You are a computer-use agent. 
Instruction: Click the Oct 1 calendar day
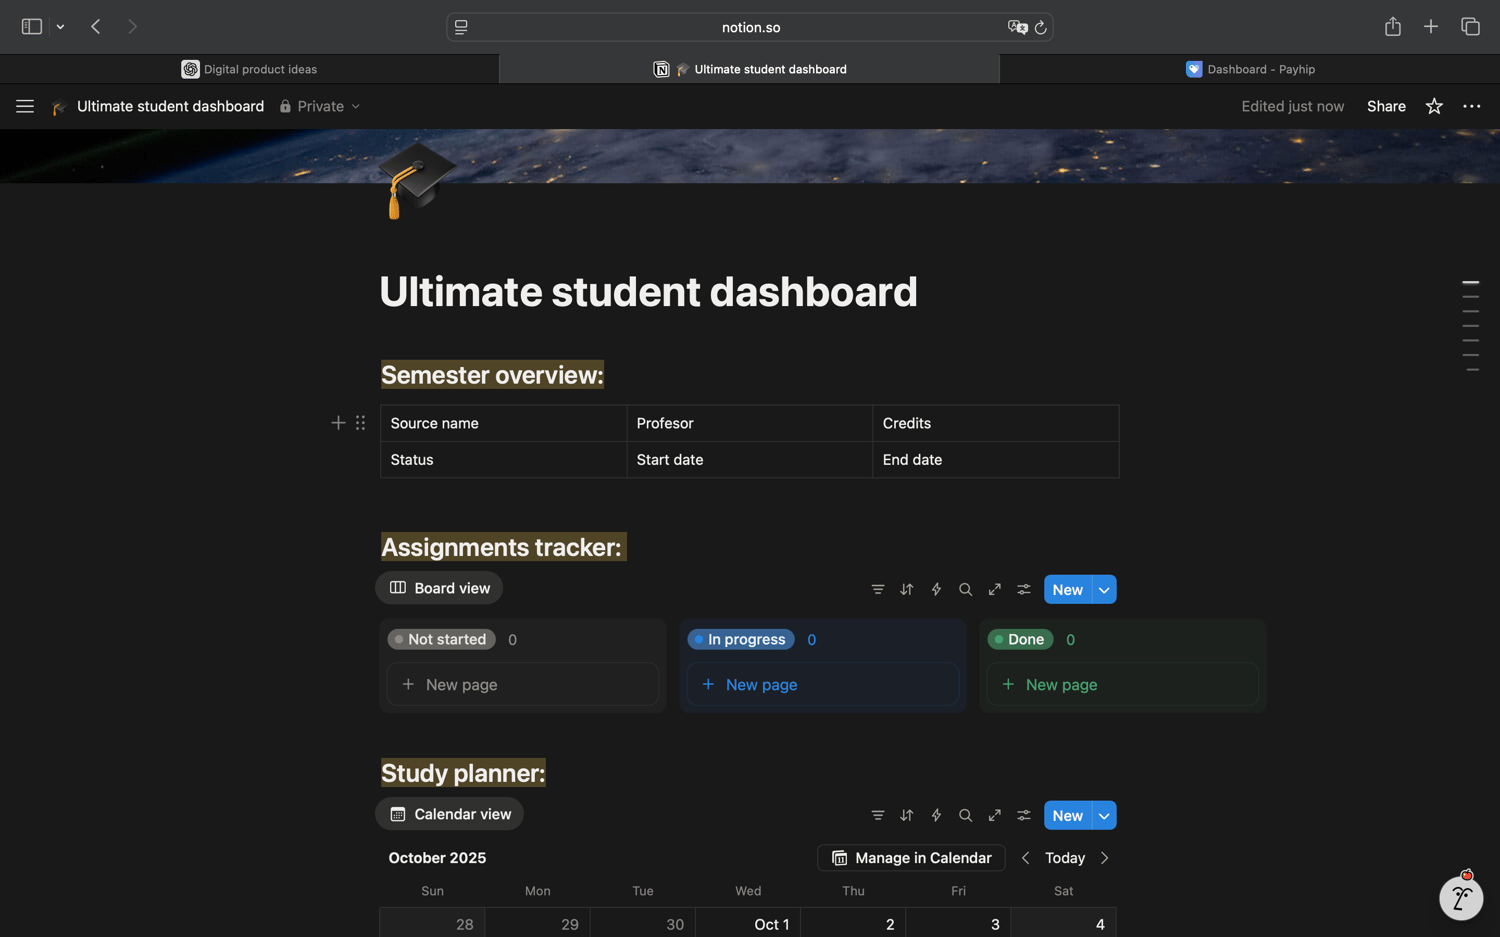tap(748, 923)
